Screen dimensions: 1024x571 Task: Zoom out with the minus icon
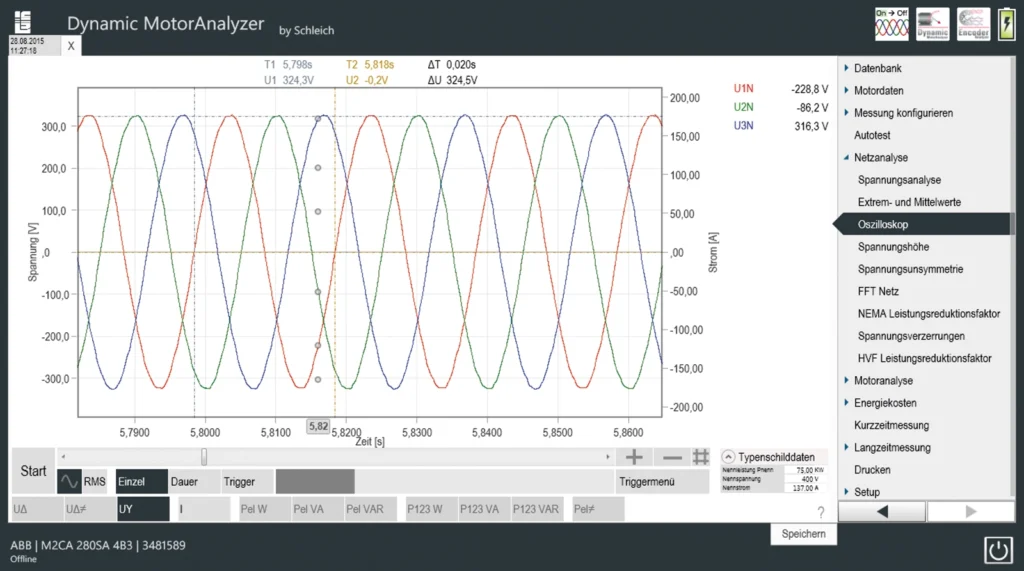672,457
